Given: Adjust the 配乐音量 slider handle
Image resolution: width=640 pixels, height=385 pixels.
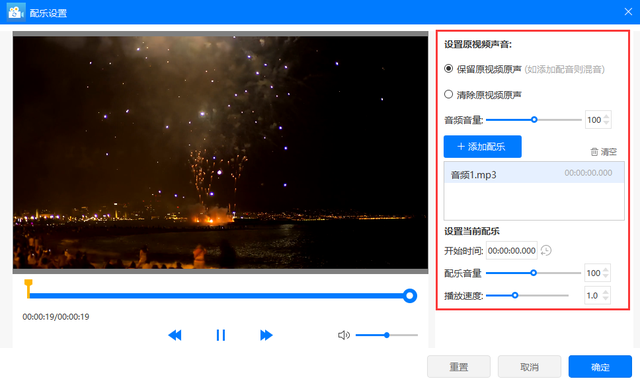Looking at the screenshot, I should click(533, 273).
